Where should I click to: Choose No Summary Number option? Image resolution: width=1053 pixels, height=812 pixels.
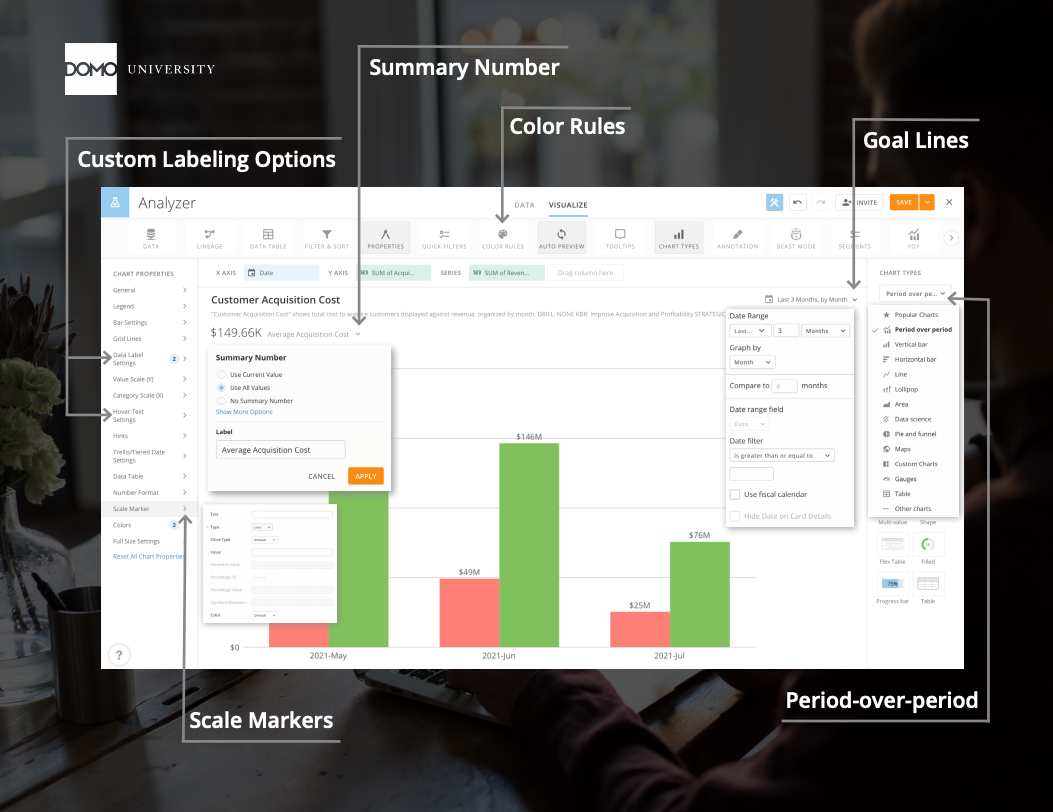(221, 400)
